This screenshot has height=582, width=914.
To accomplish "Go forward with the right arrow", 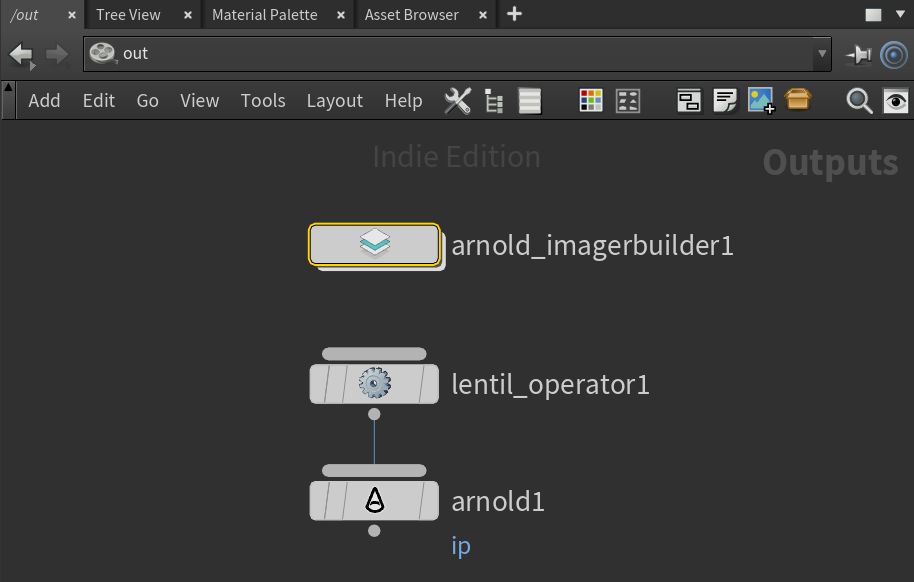I will [x=57, y=55].
